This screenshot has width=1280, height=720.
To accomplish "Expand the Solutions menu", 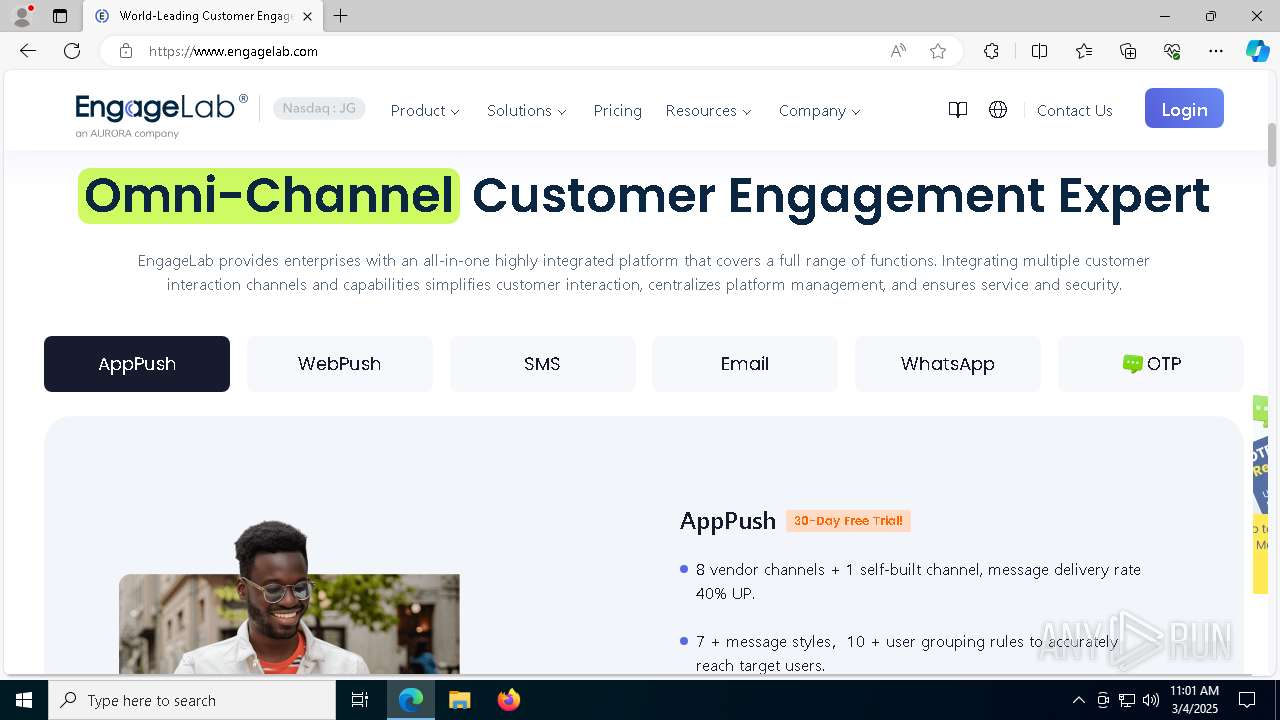I will [x=527, y=110].
